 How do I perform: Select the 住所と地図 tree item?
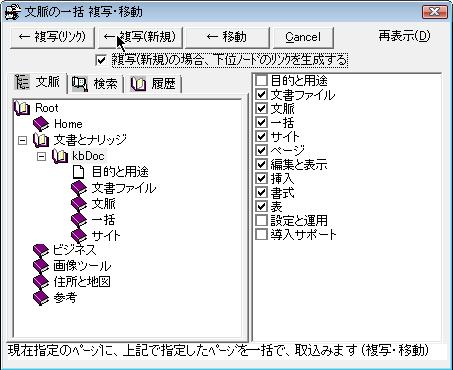click(x=82, y=282)
